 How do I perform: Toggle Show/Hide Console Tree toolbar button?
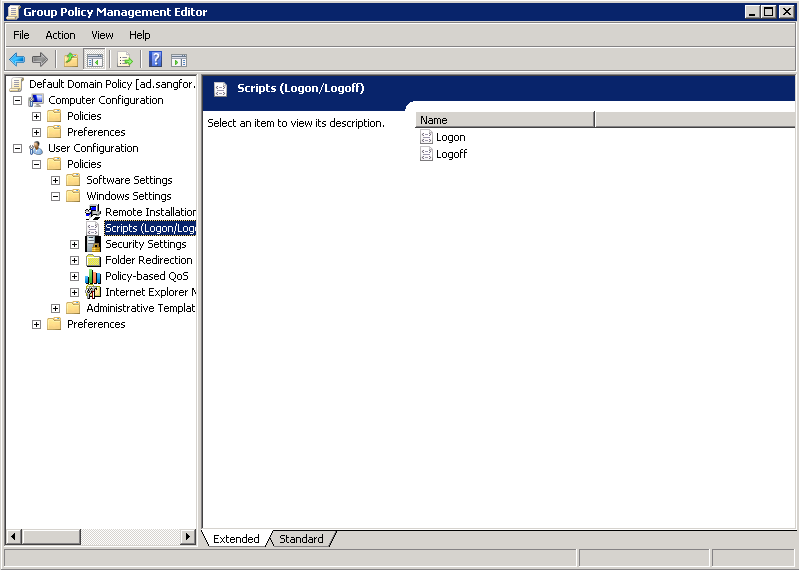pos(95,59)
